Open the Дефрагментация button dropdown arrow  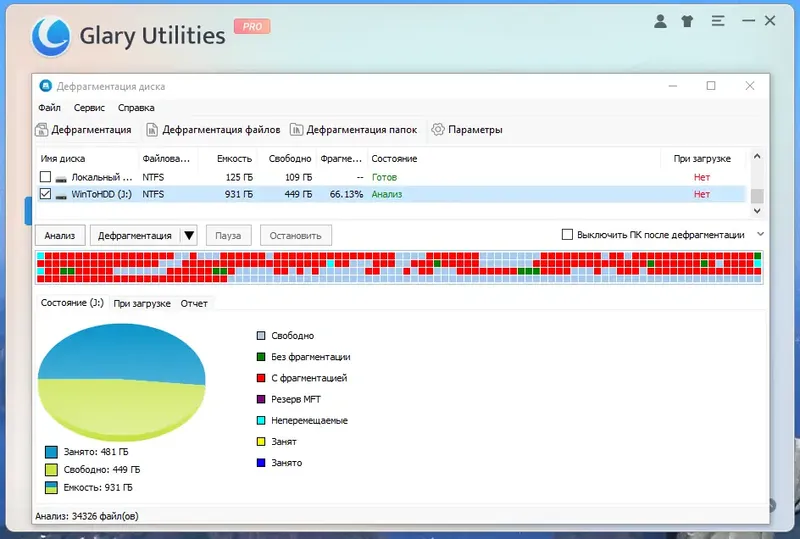point(189,235)
